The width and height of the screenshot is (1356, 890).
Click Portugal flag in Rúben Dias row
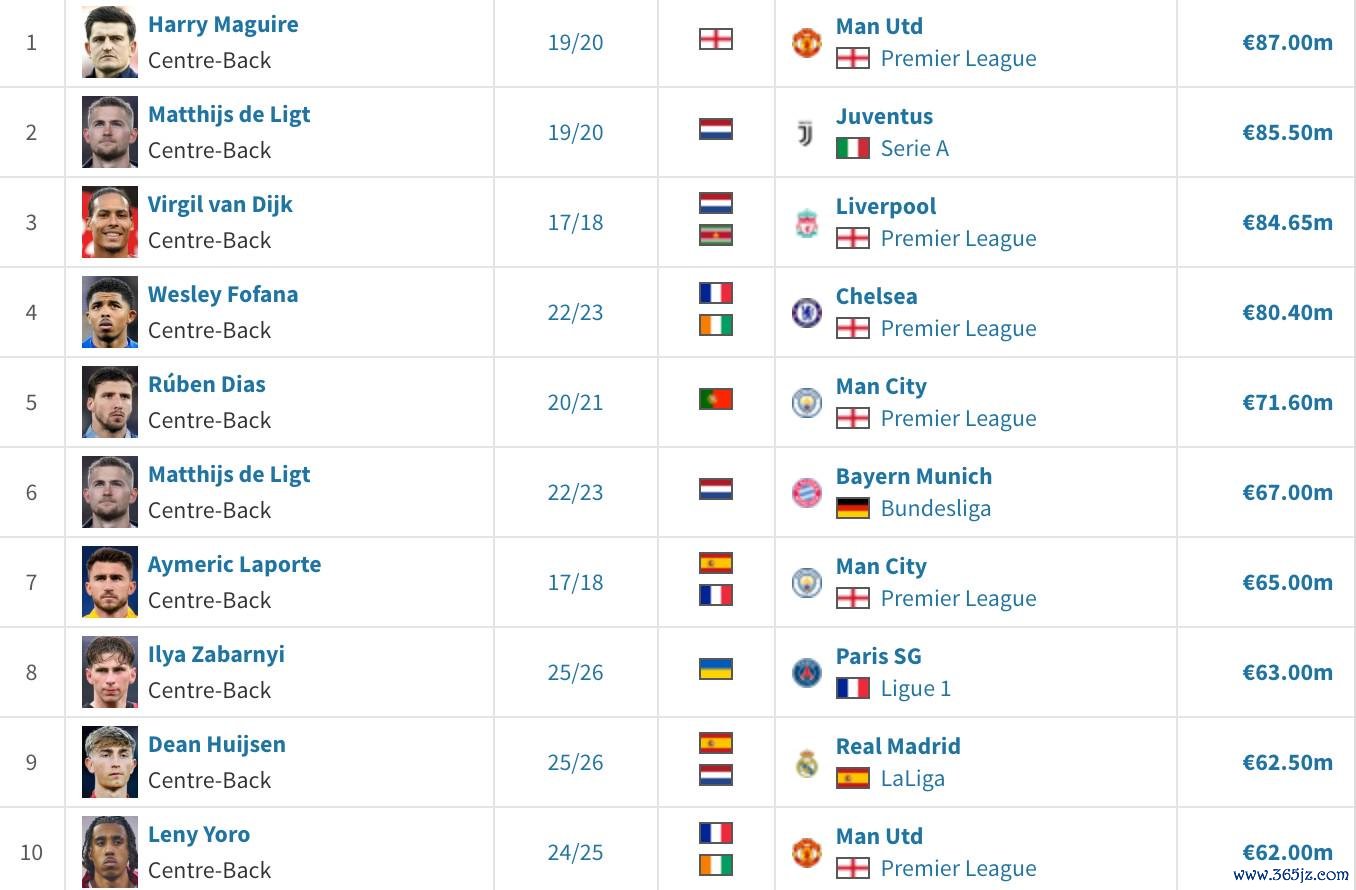(716, 399)
